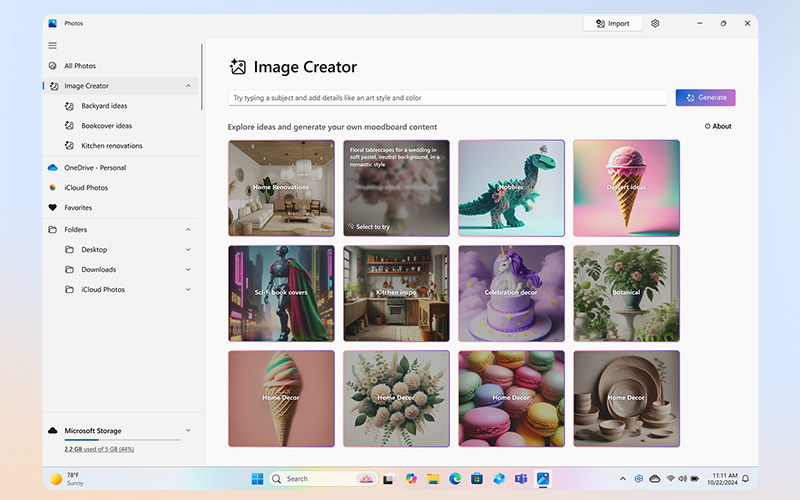Open OneDrive - Personal
This screenshot has height=500, width=800.
pos(95,167)
